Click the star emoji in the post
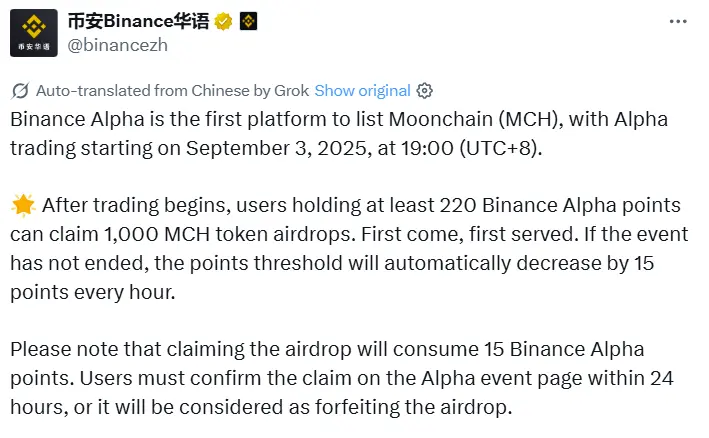Screen dimensions: 709x438 [x=22, y=206]
